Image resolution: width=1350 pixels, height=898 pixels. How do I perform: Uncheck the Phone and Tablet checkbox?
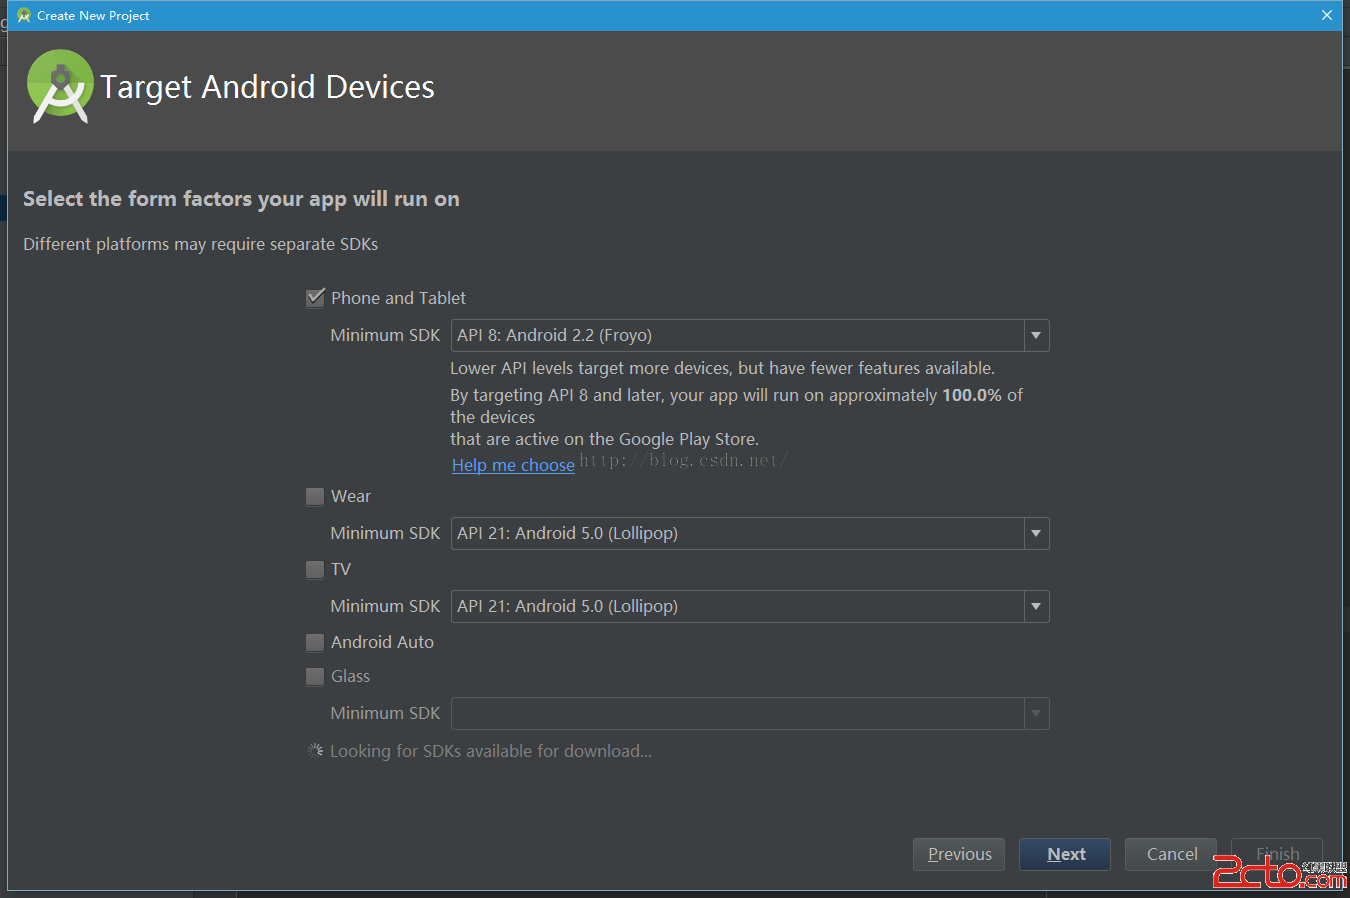click(315, 298)
